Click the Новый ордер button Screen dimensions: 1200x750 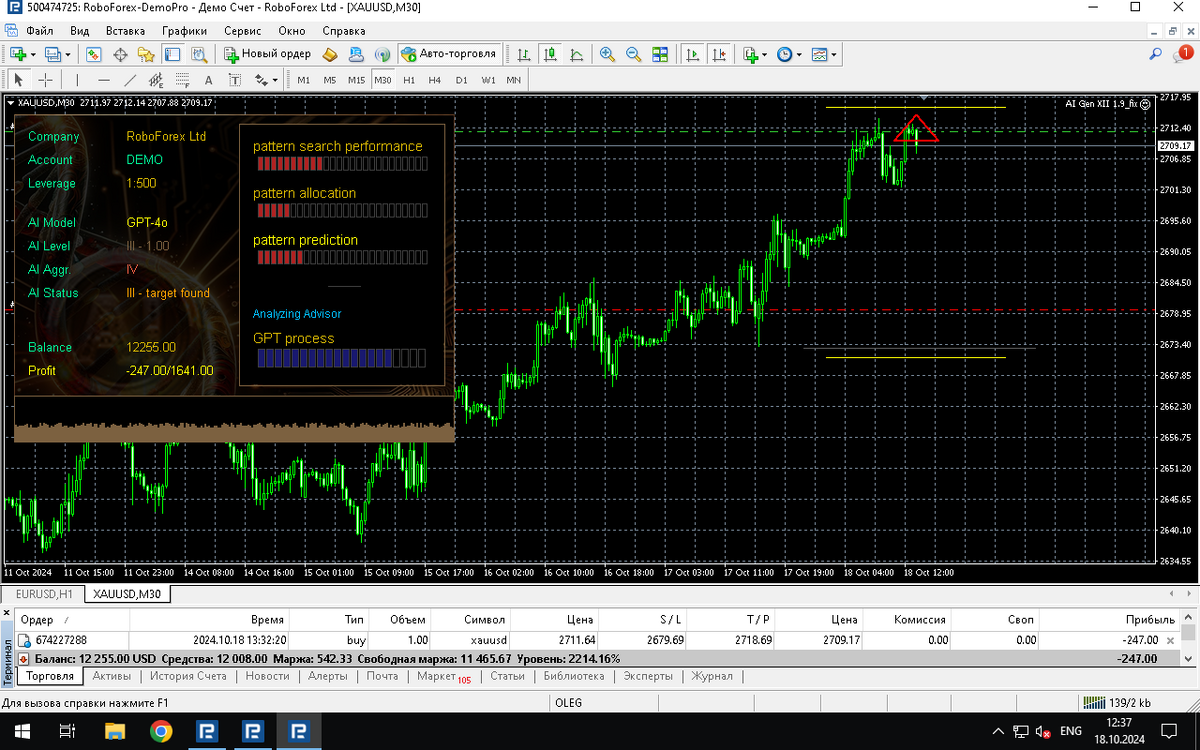pos(268,54)
